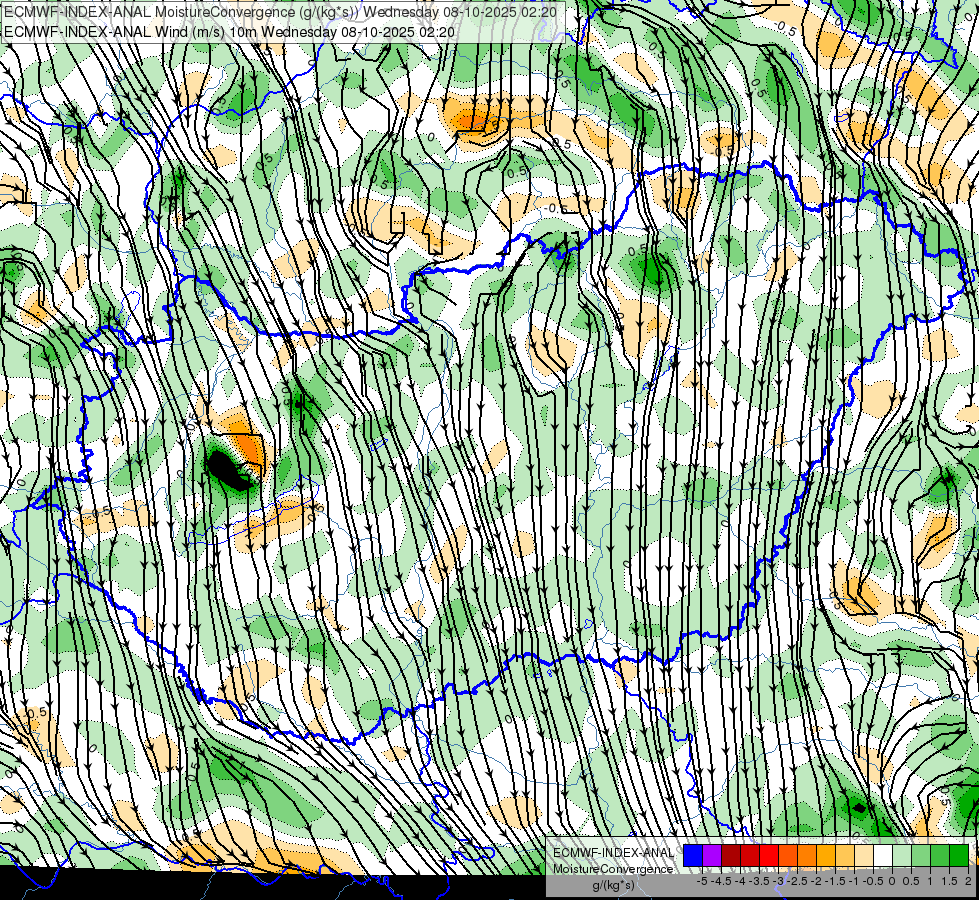Viewport: 979px width, 900px height.
Task: Select the legend swatch between -4 and -3.5
Action: [x=750, y=856]
